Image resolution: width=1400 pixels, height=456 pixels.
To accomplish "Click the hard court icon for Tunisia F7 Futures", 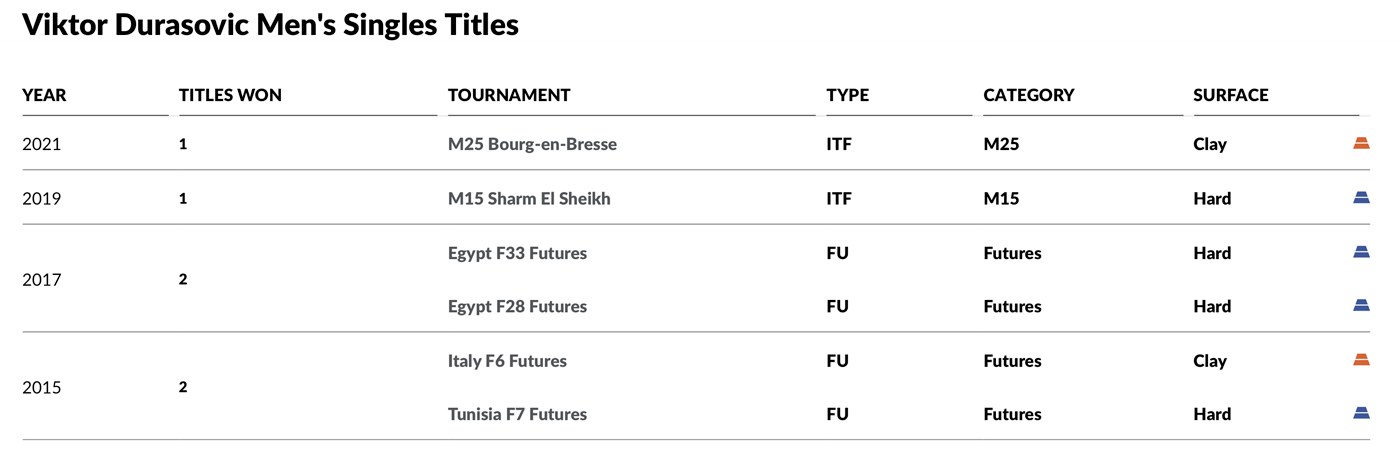I will pyautogui.click(x=1361, y=413).
